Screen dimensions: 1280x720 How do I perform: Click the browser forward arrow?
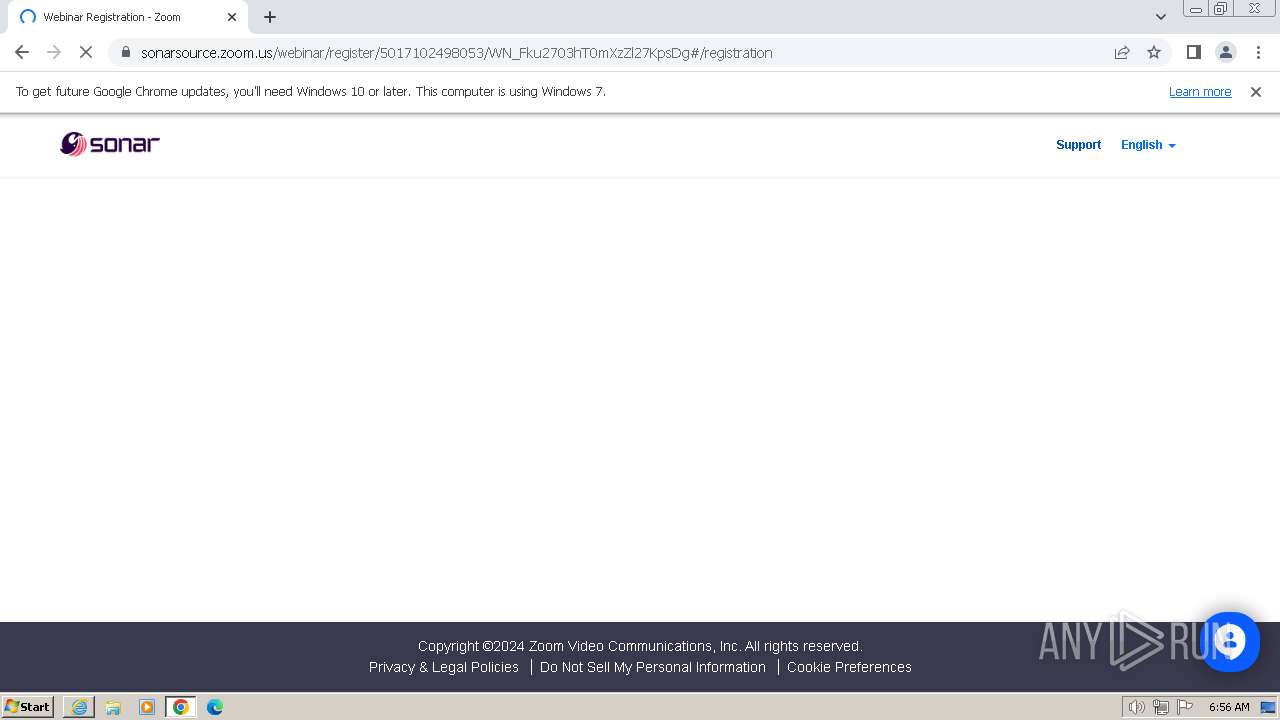pos(54,52)
